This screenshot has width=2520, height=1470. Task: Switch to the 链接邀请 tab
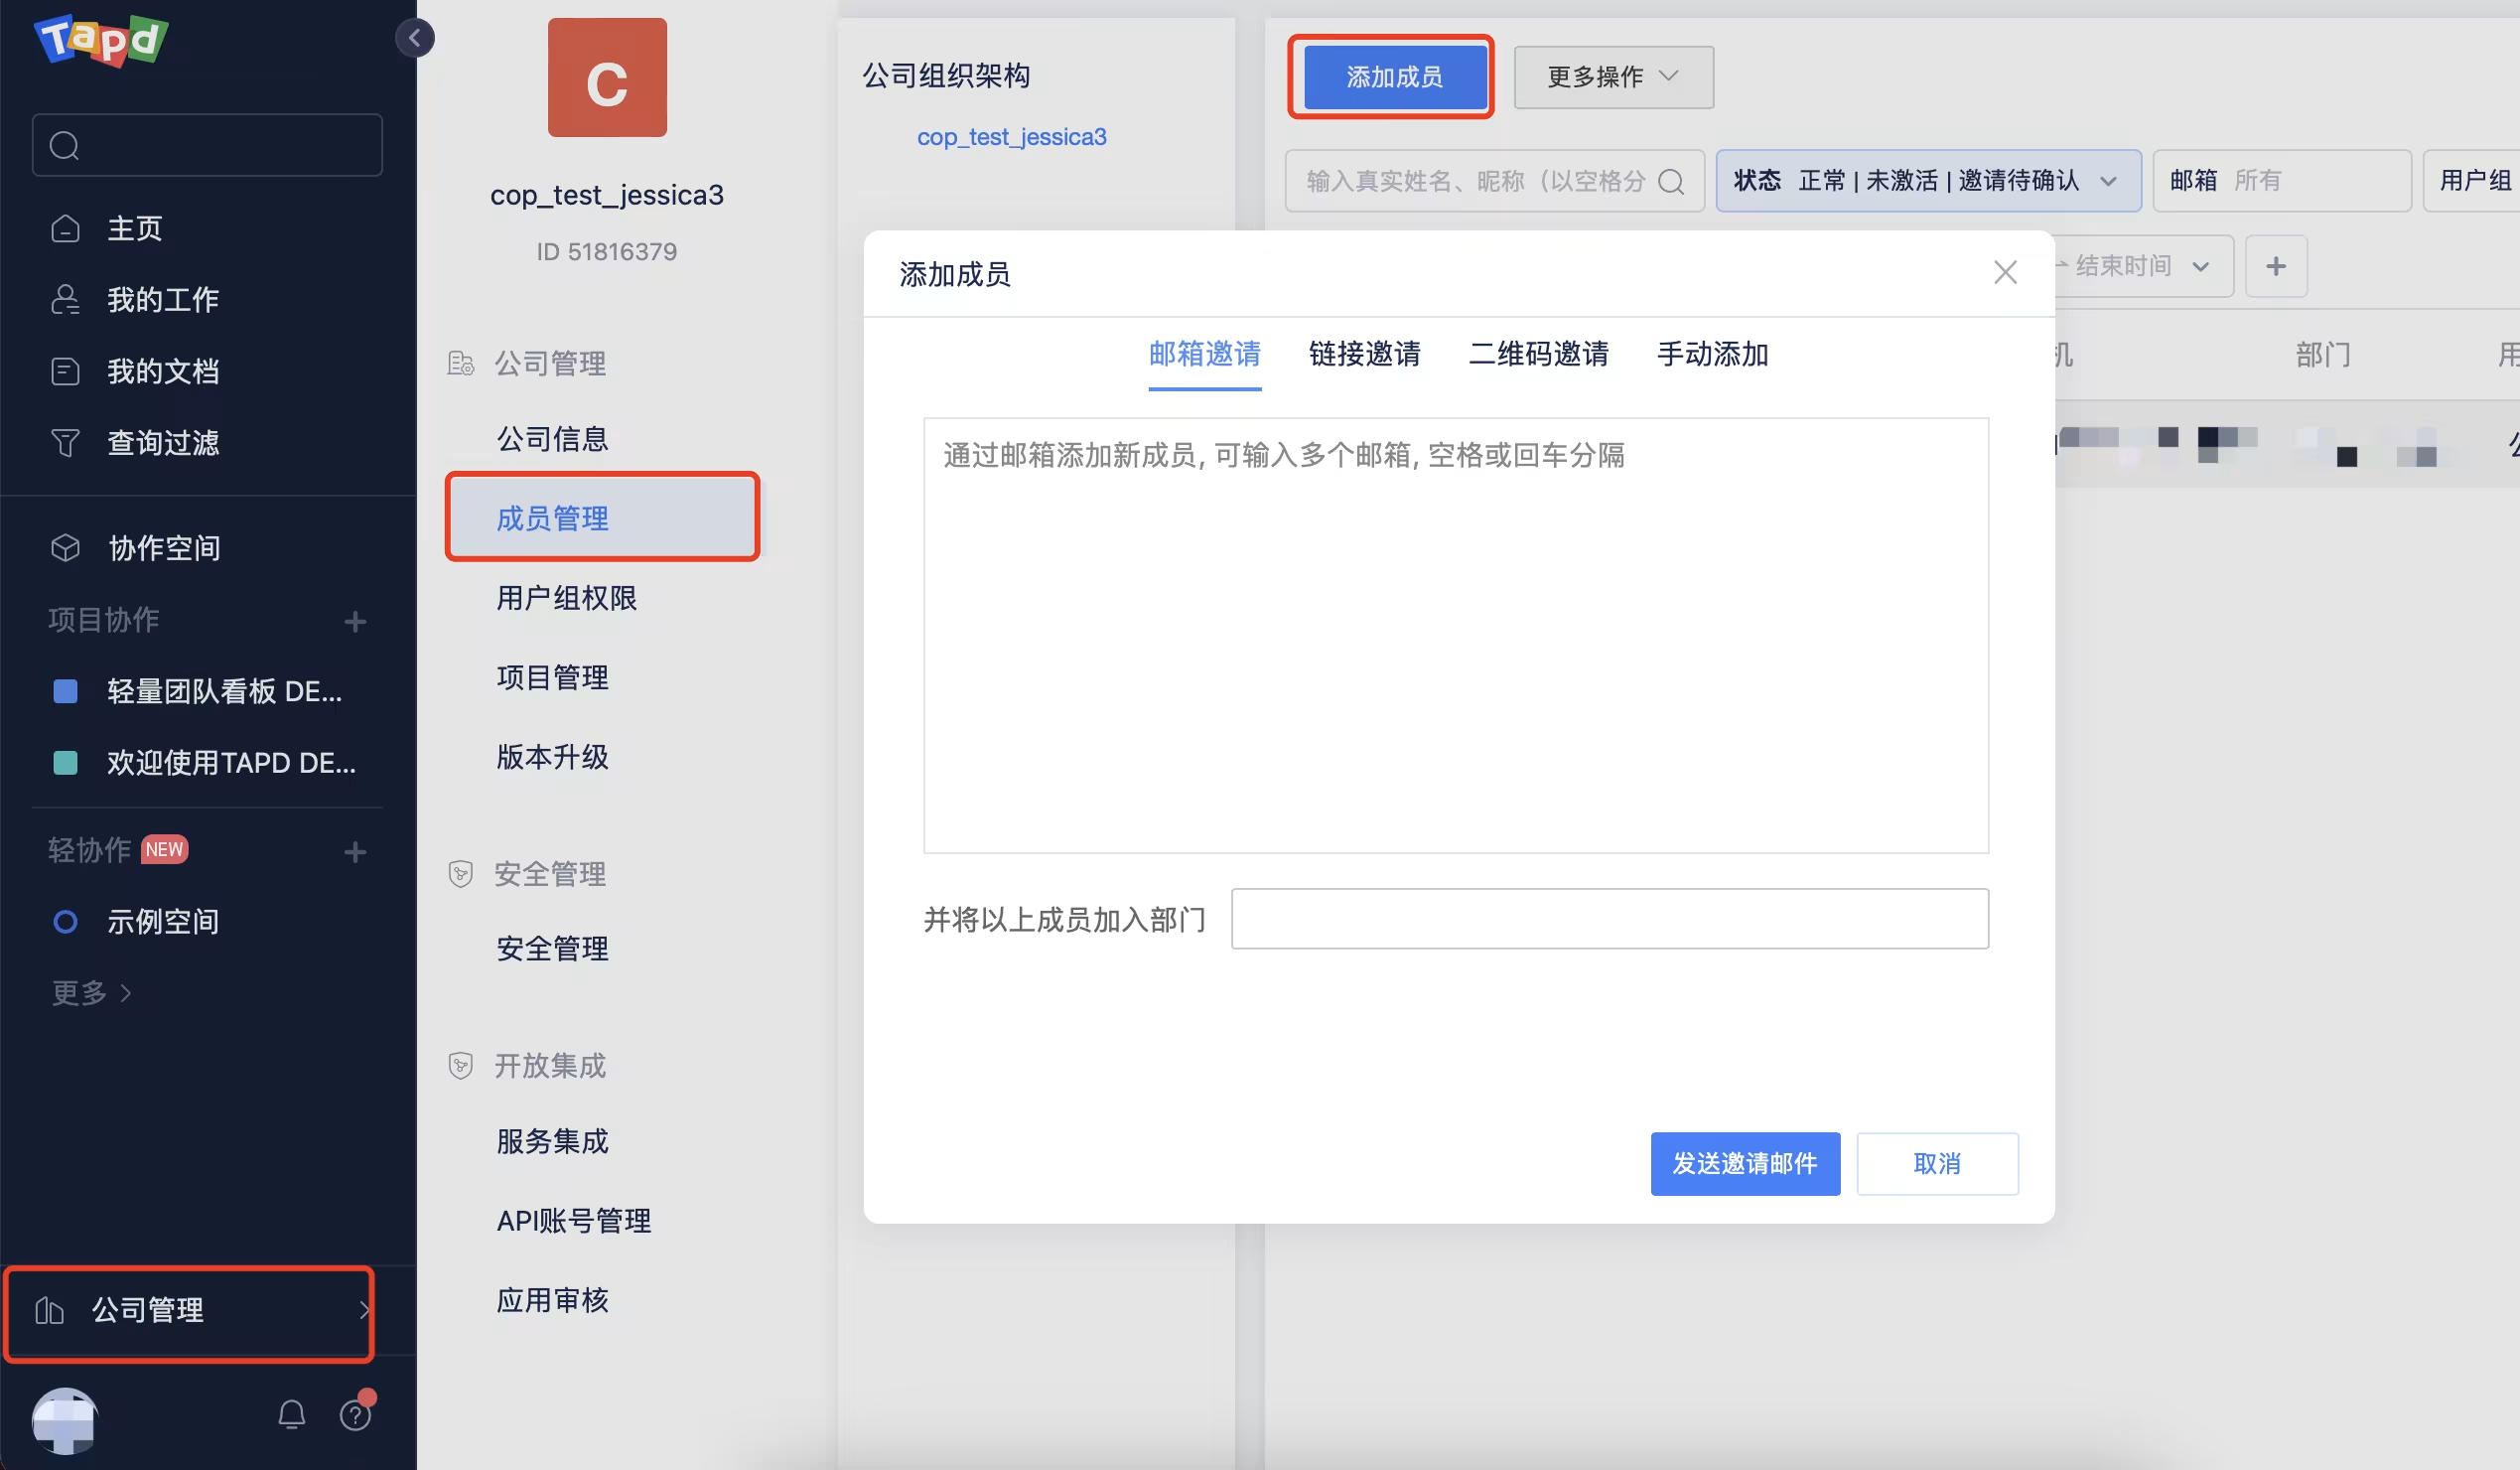[1364, 354]
